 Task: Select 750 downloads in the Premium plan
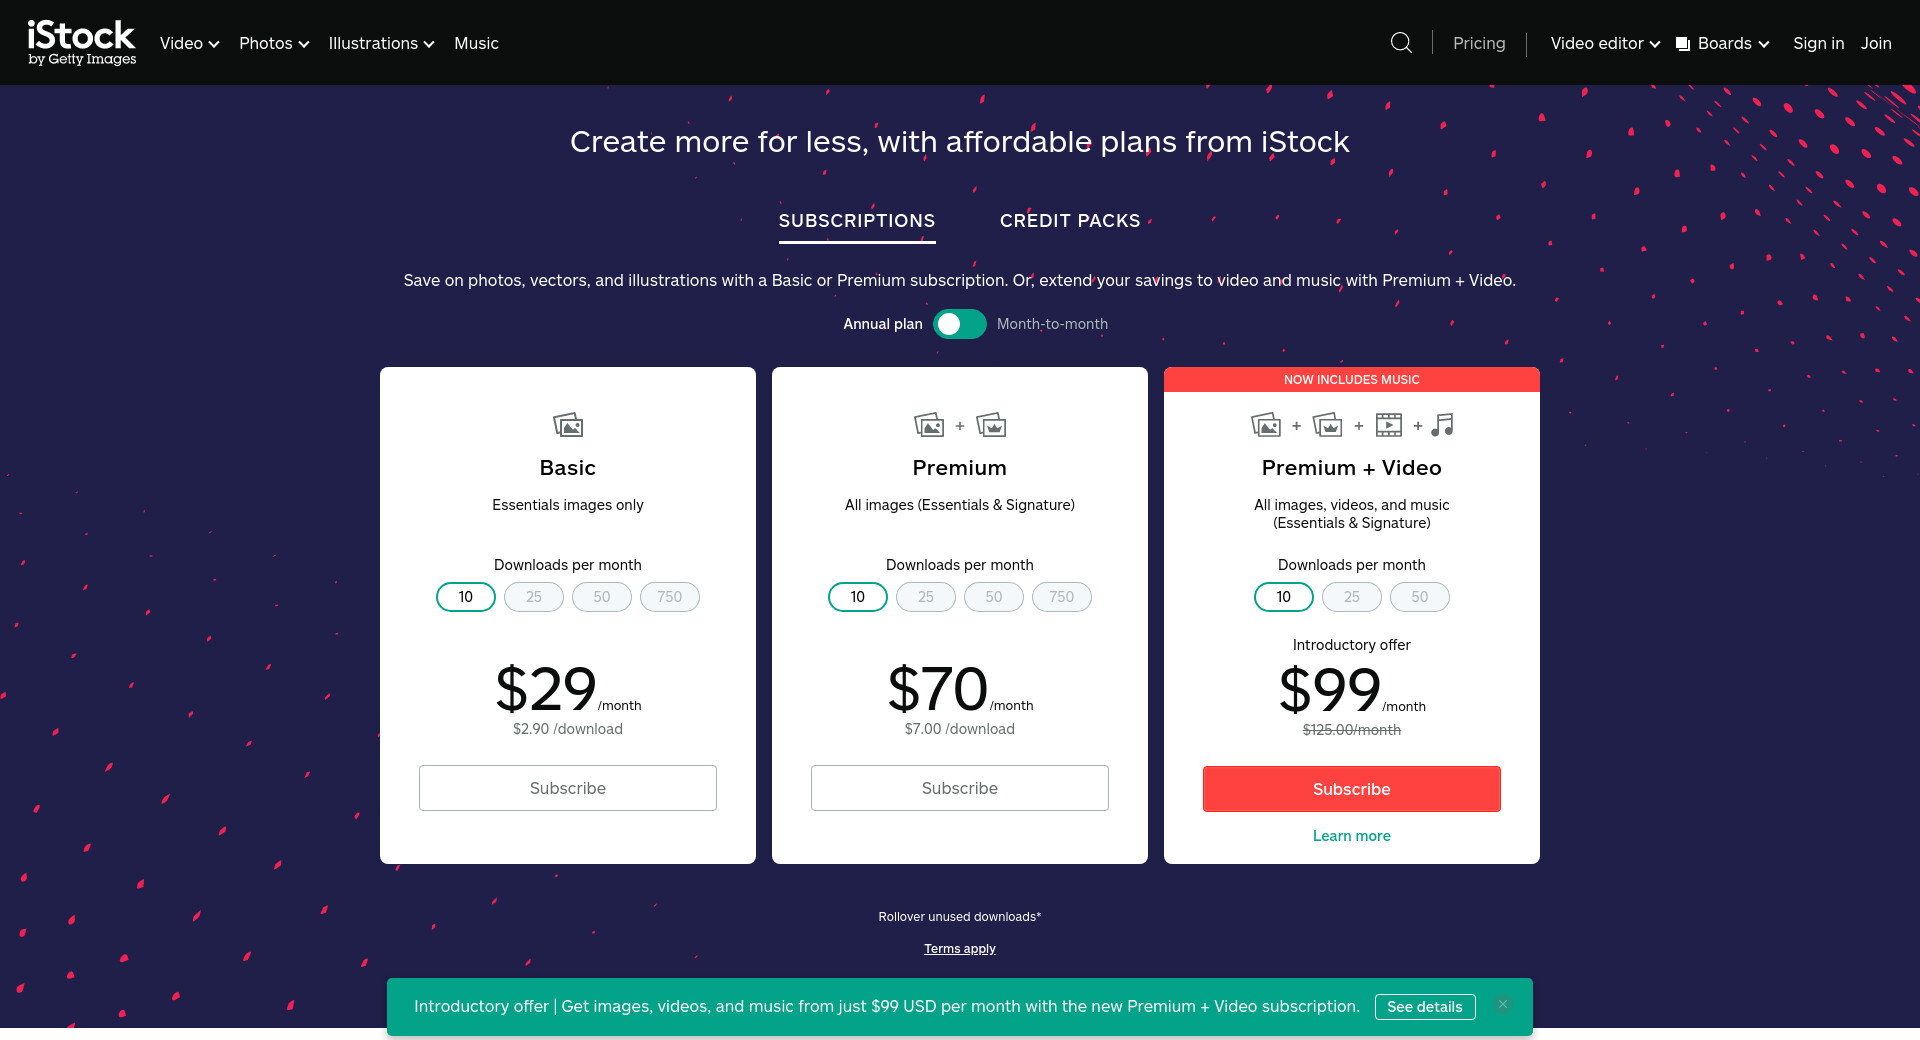pos(1061,597)
